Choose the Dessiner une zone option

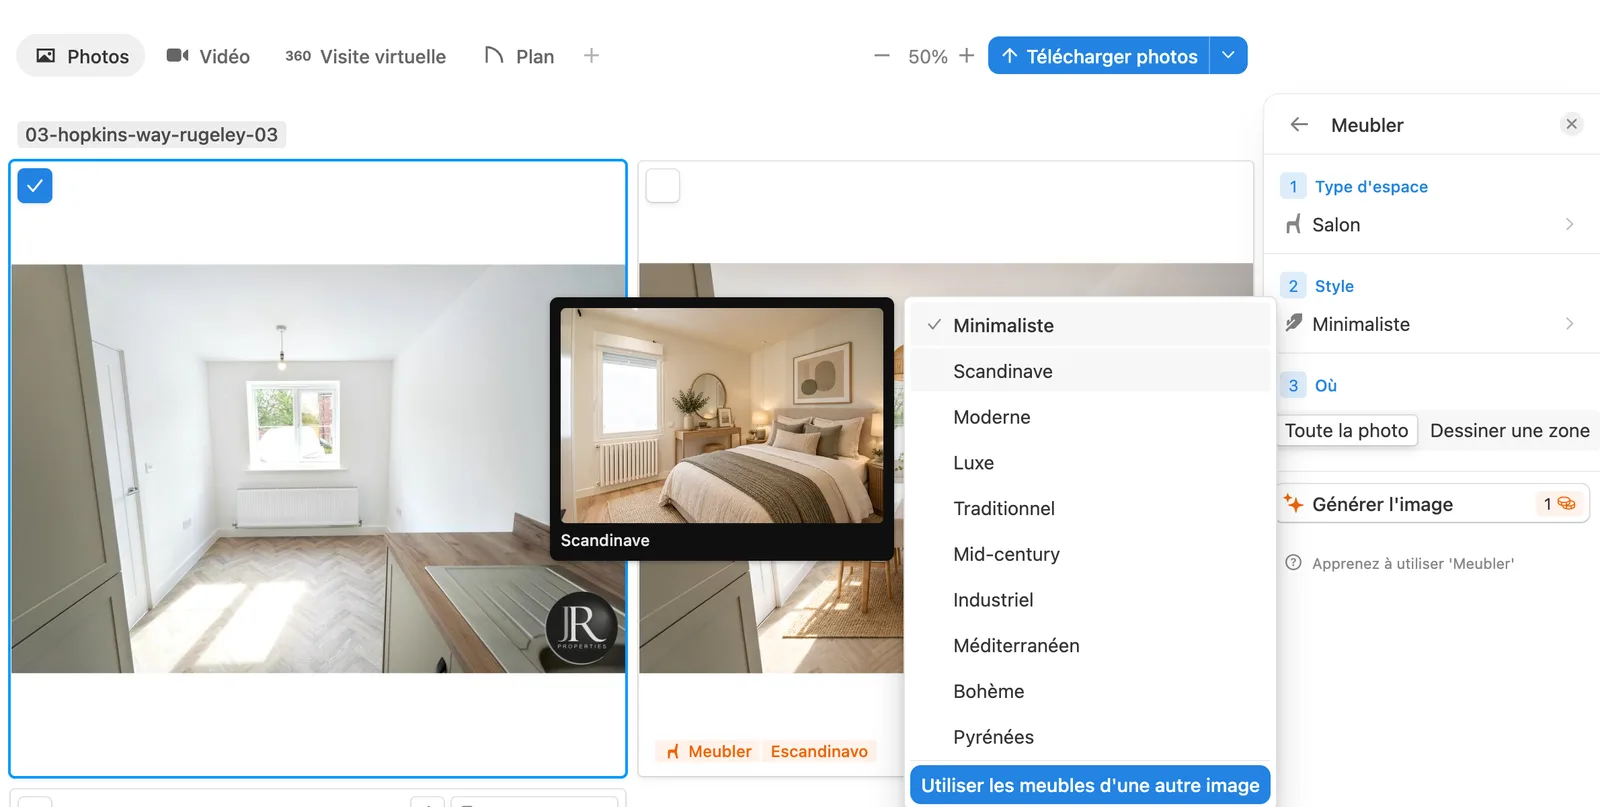1509,431
